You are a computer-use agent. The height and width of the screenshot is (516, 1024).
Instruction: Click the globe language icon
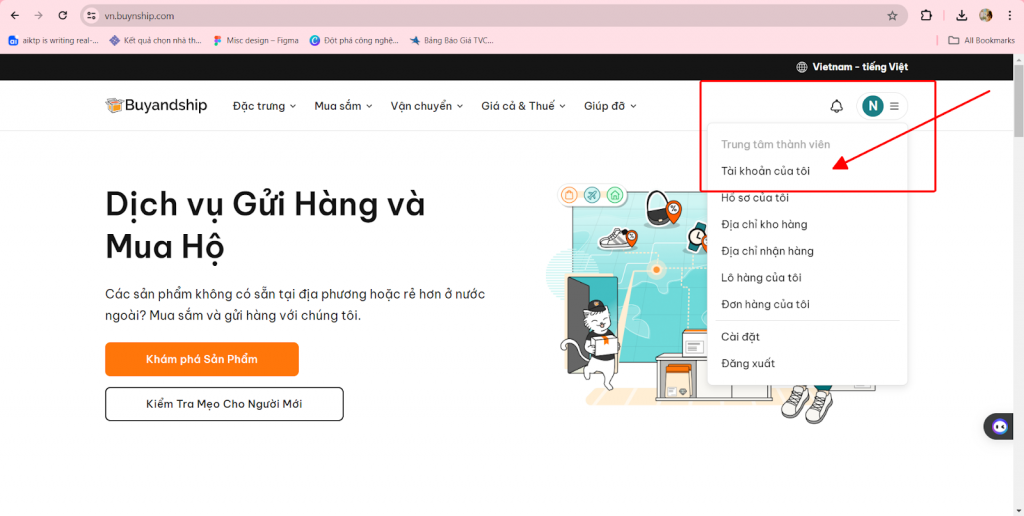801,67
